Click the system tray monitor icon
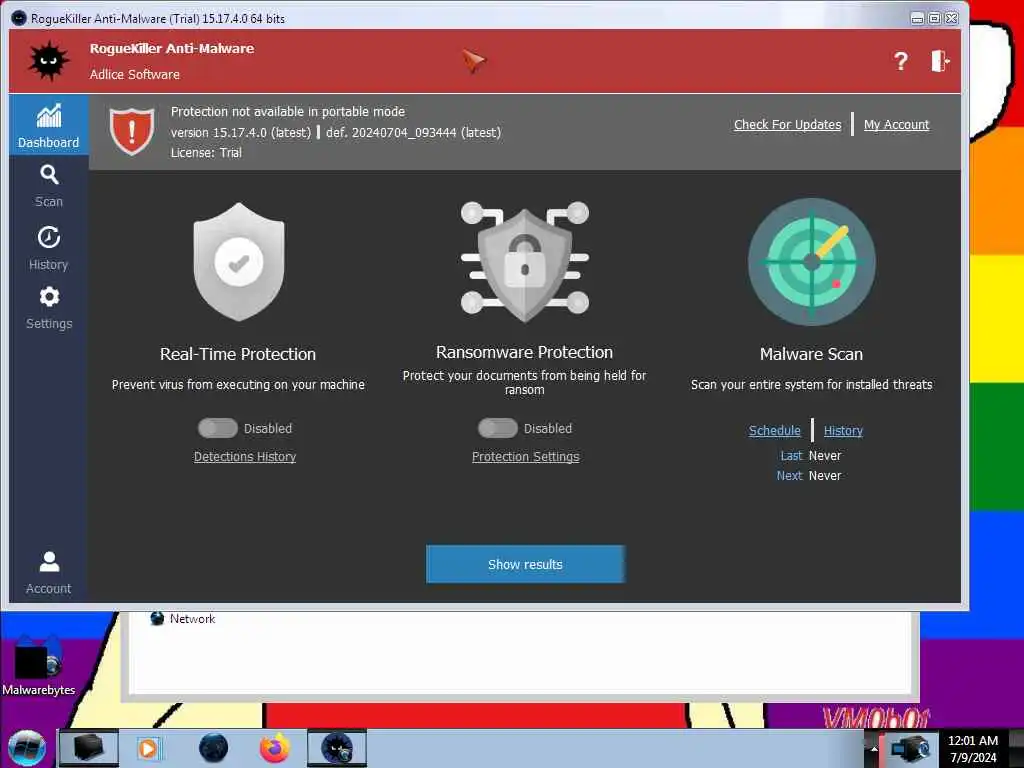 [x=910, y=748]
